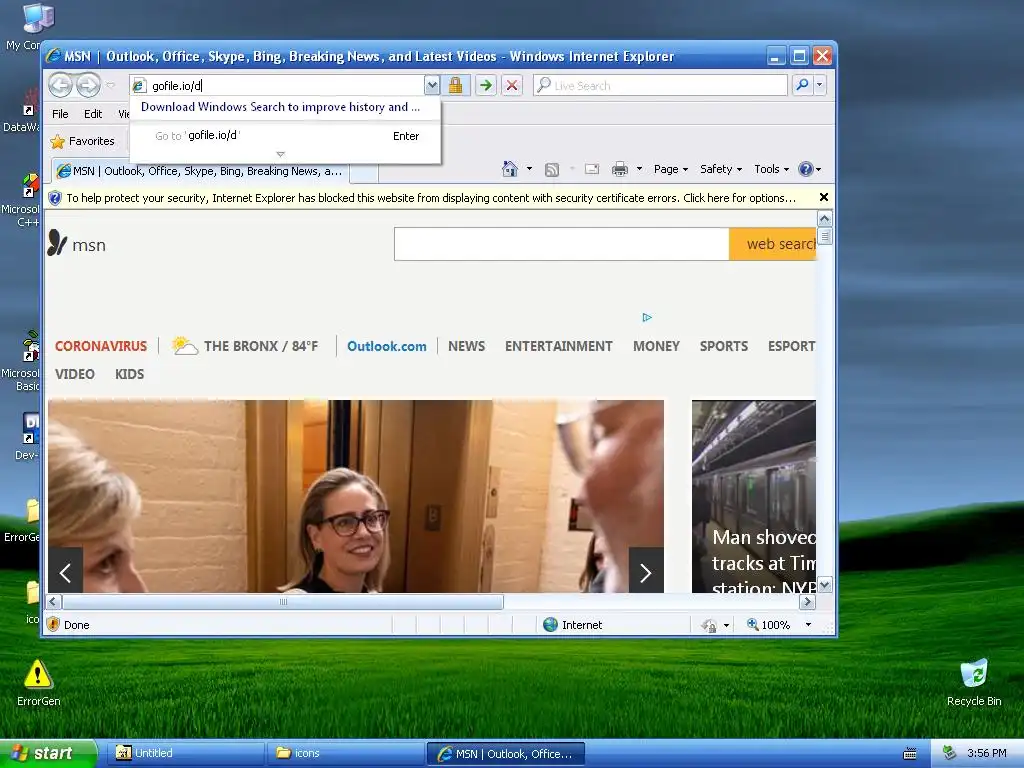Open the Edit menu
This screenshot has width=1024, height=768.
point(93,114)
